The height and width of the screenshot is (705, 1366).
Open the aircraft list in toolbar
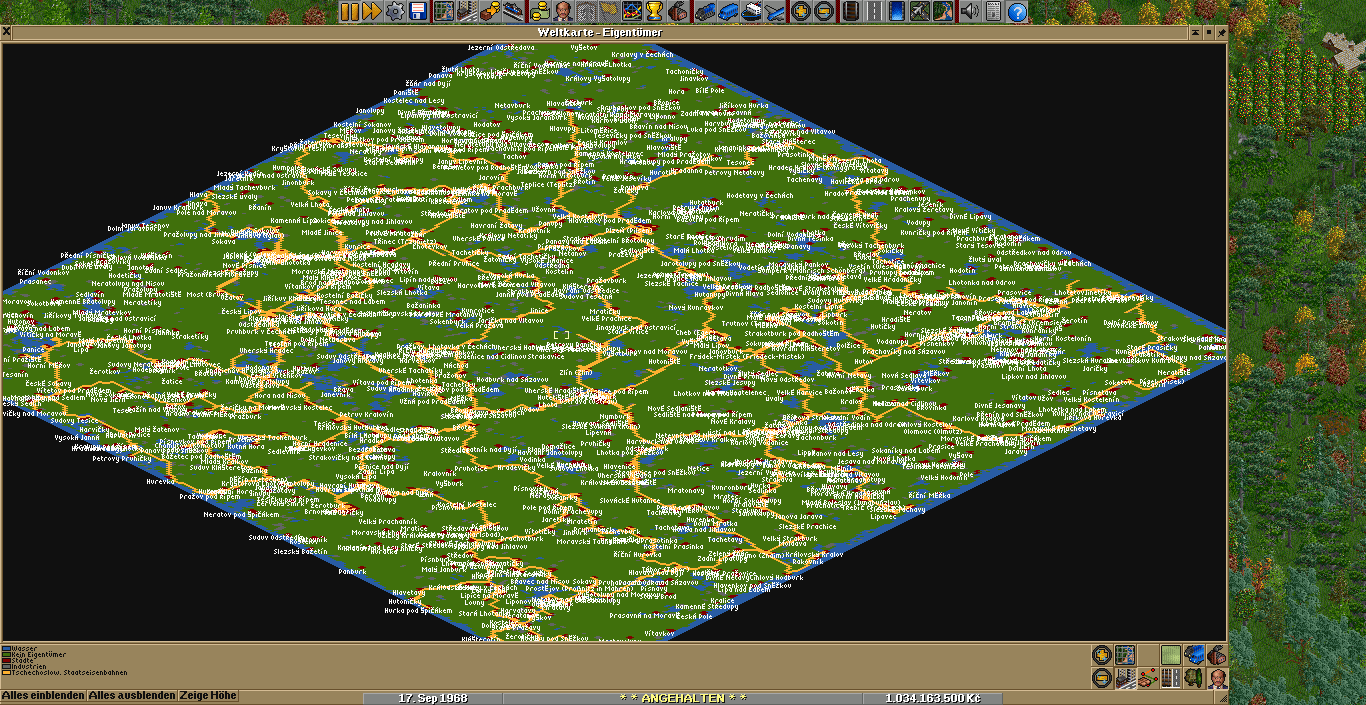click(x=775, y=12)
